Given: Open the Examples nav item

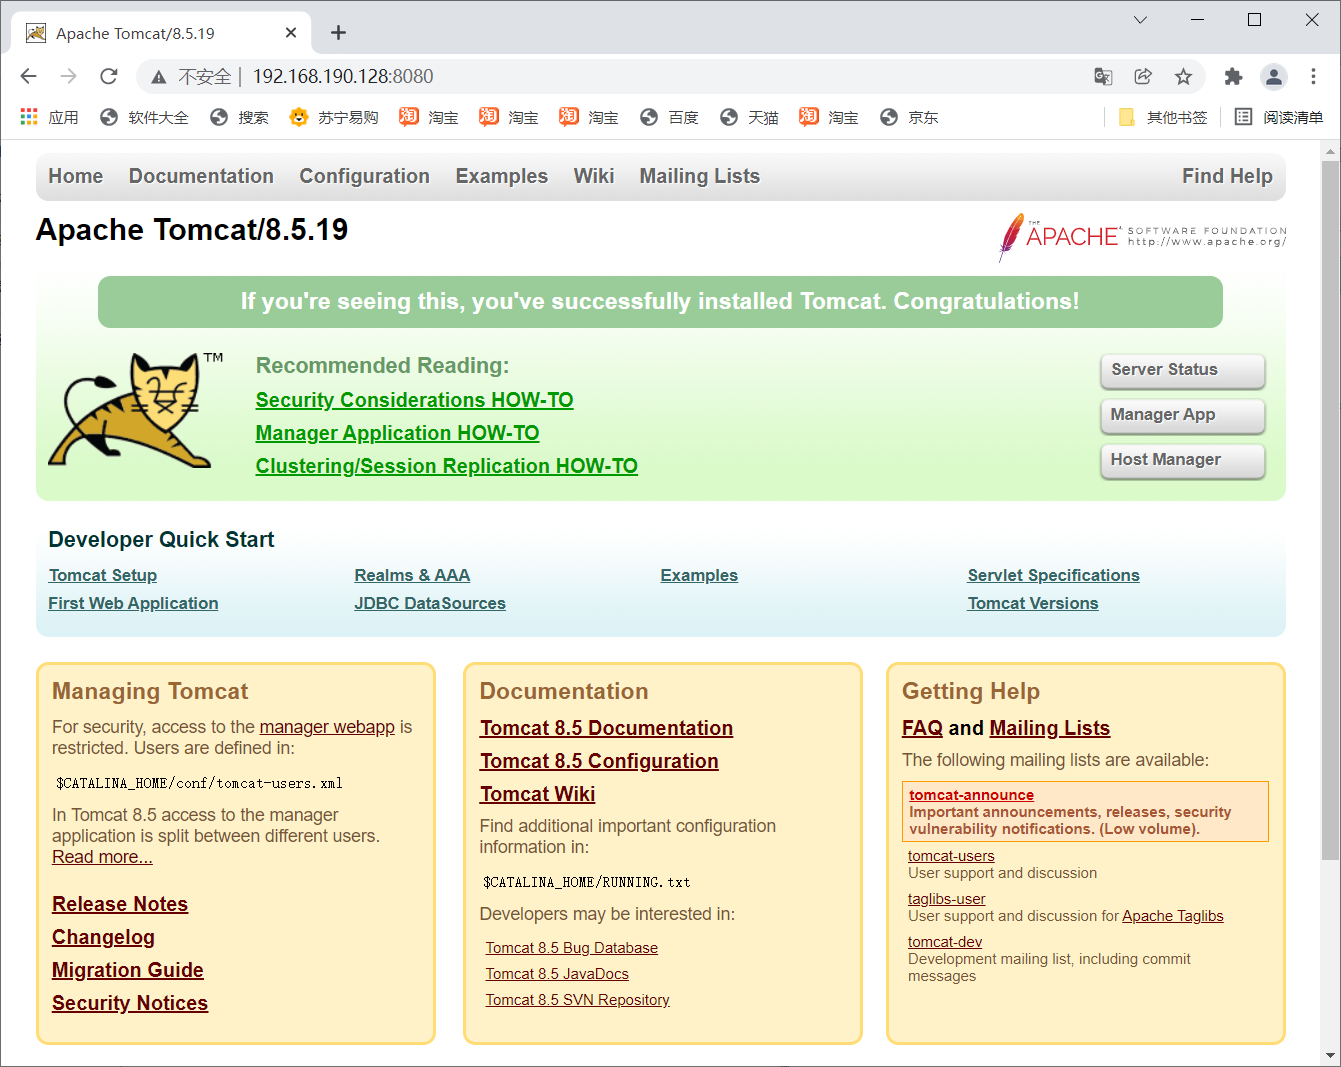Looking at the screenshot, I should click(501, 176).
